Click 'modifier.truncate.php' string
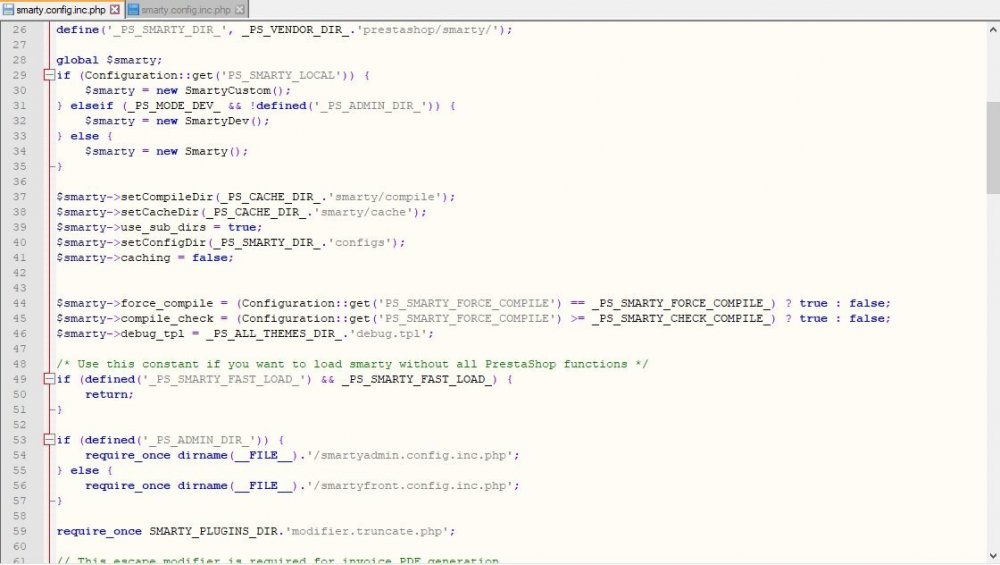The width and height of the screenshot is (1000, 565). coord(367,531)
